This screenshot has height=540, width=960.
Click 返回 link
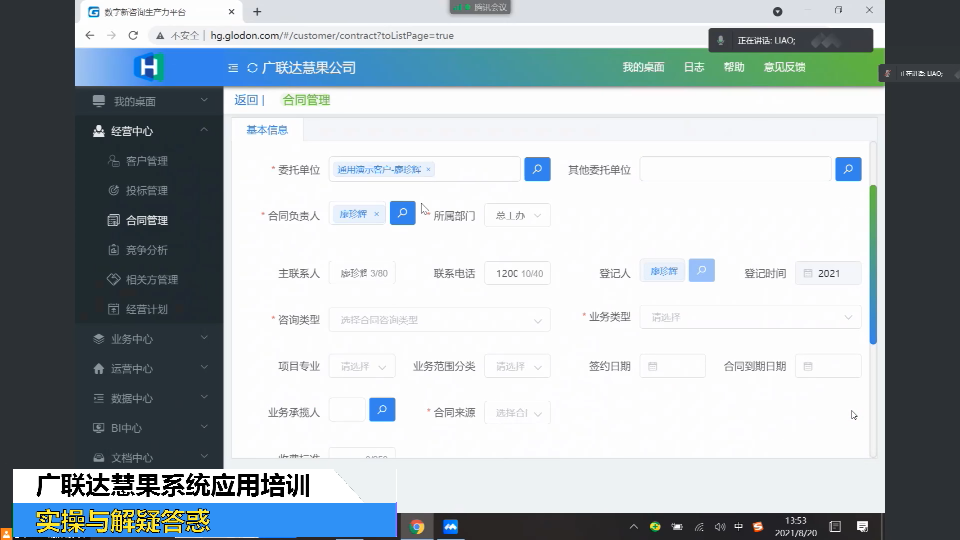[x=246, y=100]
